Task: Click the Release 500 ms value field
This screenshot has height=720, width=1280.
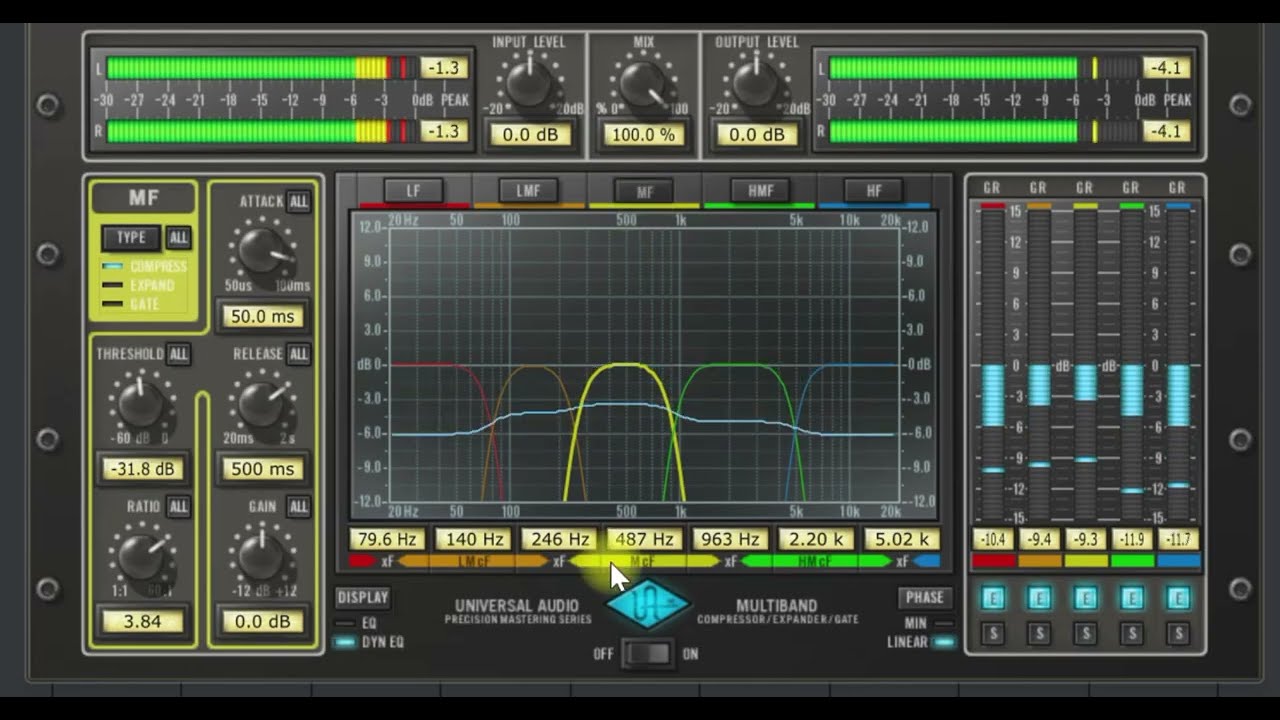Action: coord(262,469)
